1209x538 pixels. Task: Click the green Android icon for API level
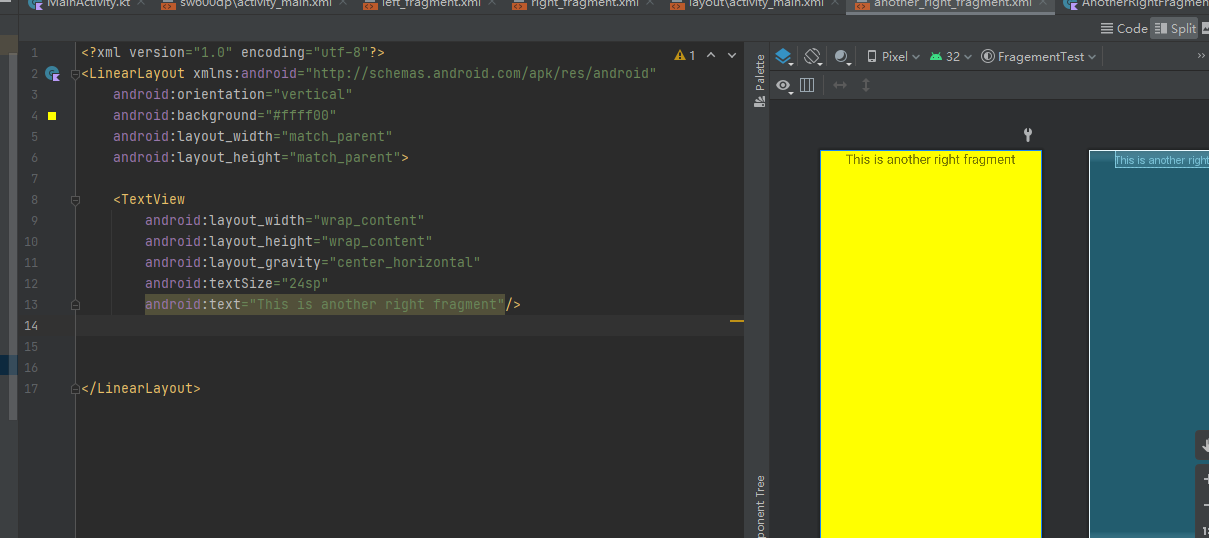936,57
